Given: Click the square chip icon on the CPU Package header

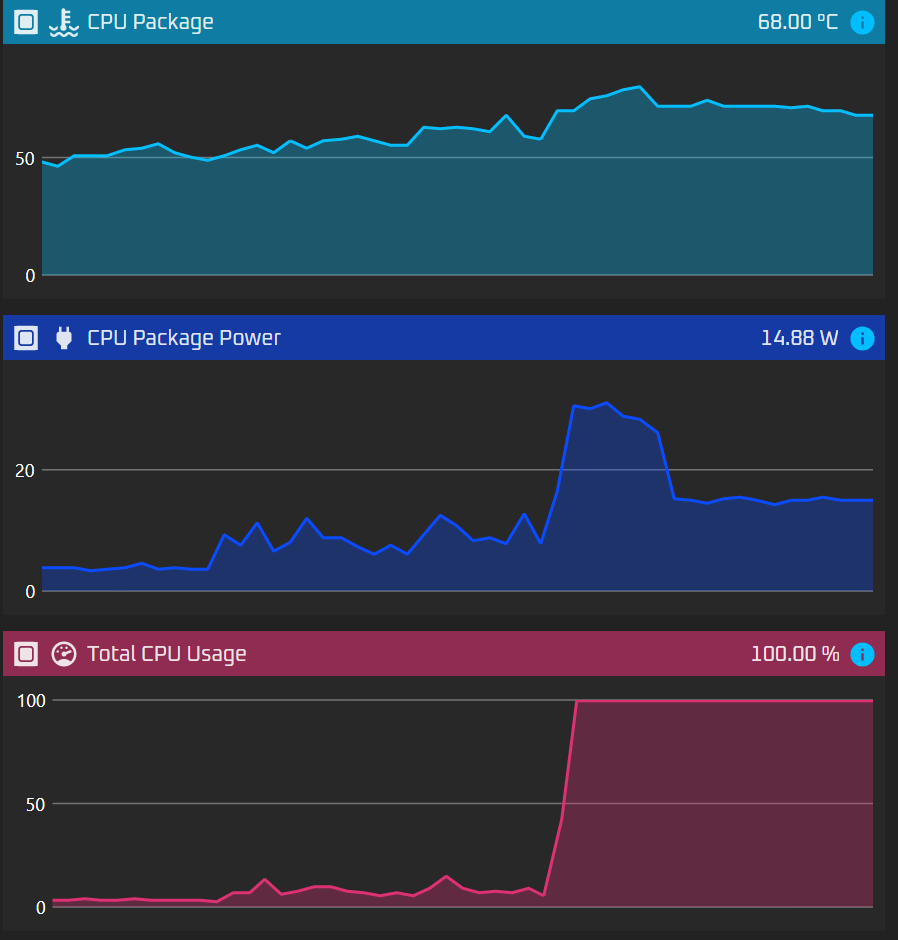Looking at the screenshot, I should [x=27, y=22].
